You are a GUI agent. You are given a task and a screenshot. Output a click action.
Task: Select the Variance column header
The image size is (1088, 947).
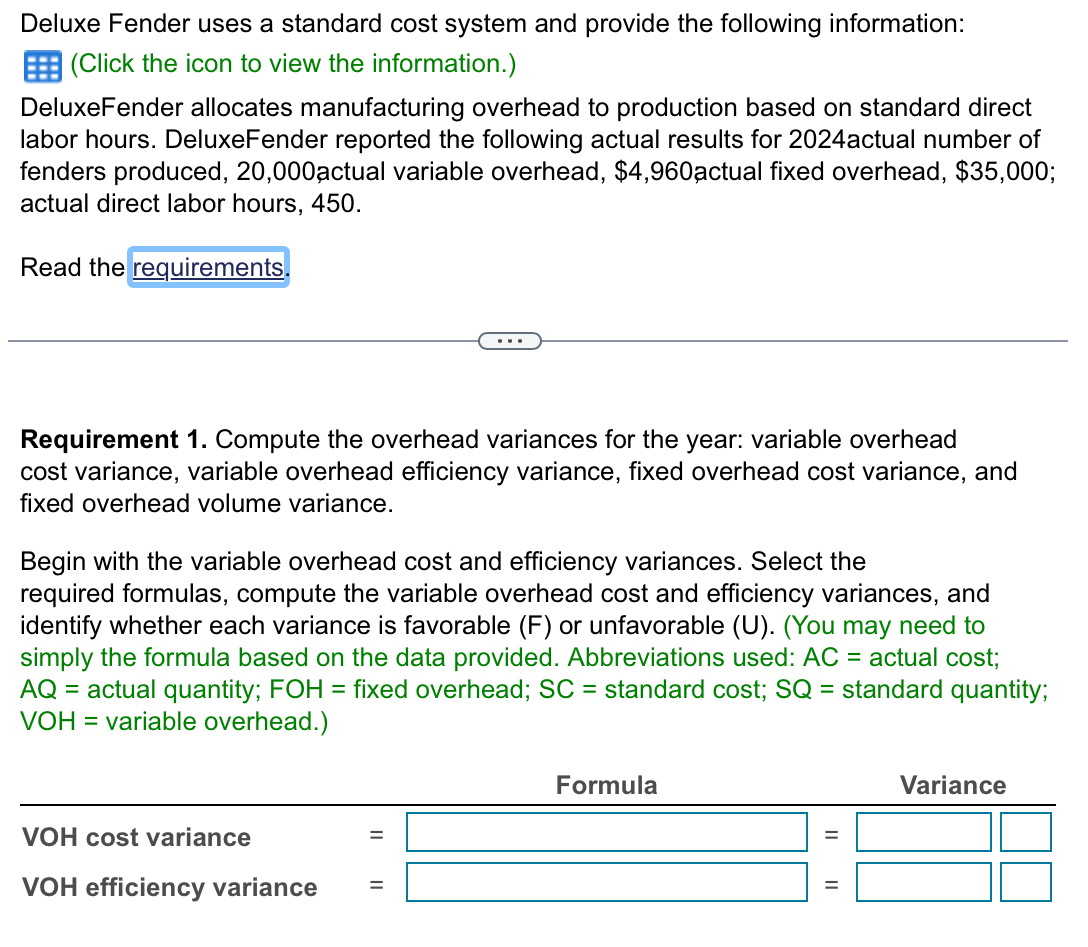(x=952, y=786)
